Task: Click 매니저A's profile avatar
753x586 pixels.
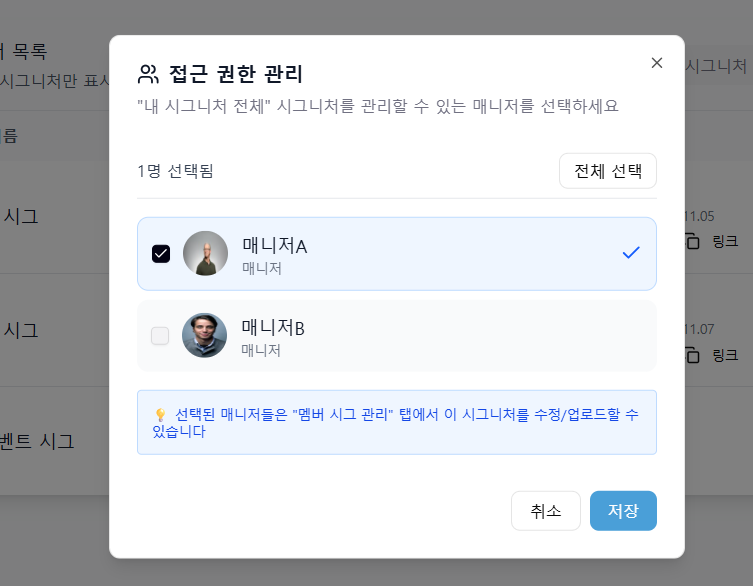Action: tap(205, 254)
